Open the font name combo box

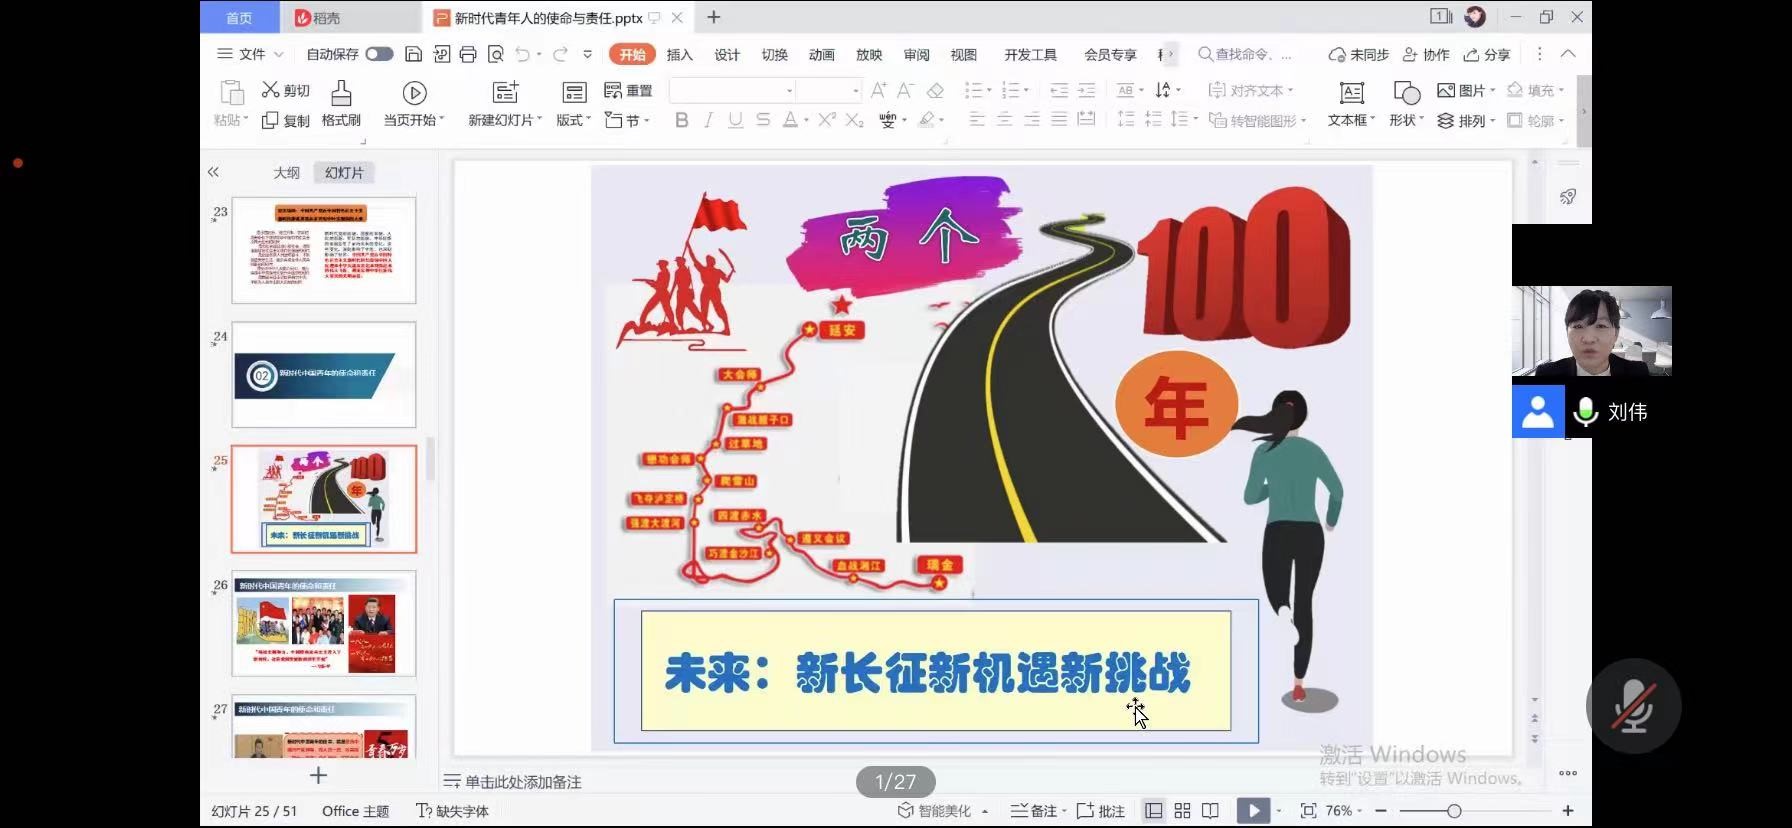point(732,90)
